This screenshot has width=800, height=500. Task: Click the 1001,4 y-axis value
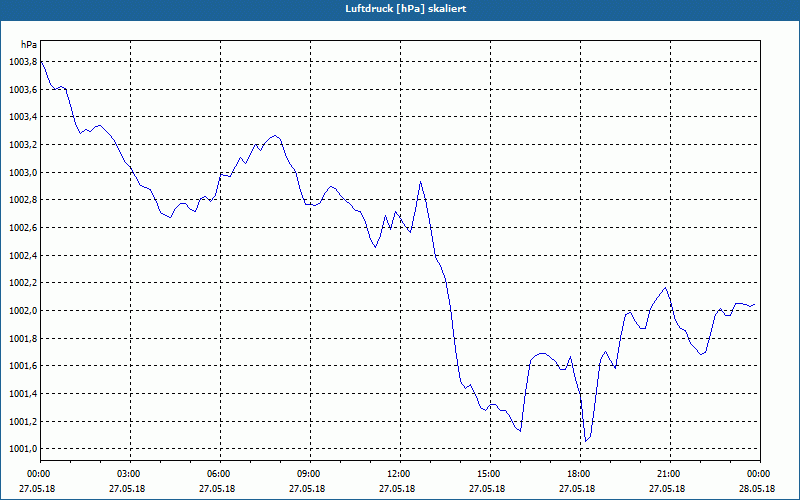(23, 393)
